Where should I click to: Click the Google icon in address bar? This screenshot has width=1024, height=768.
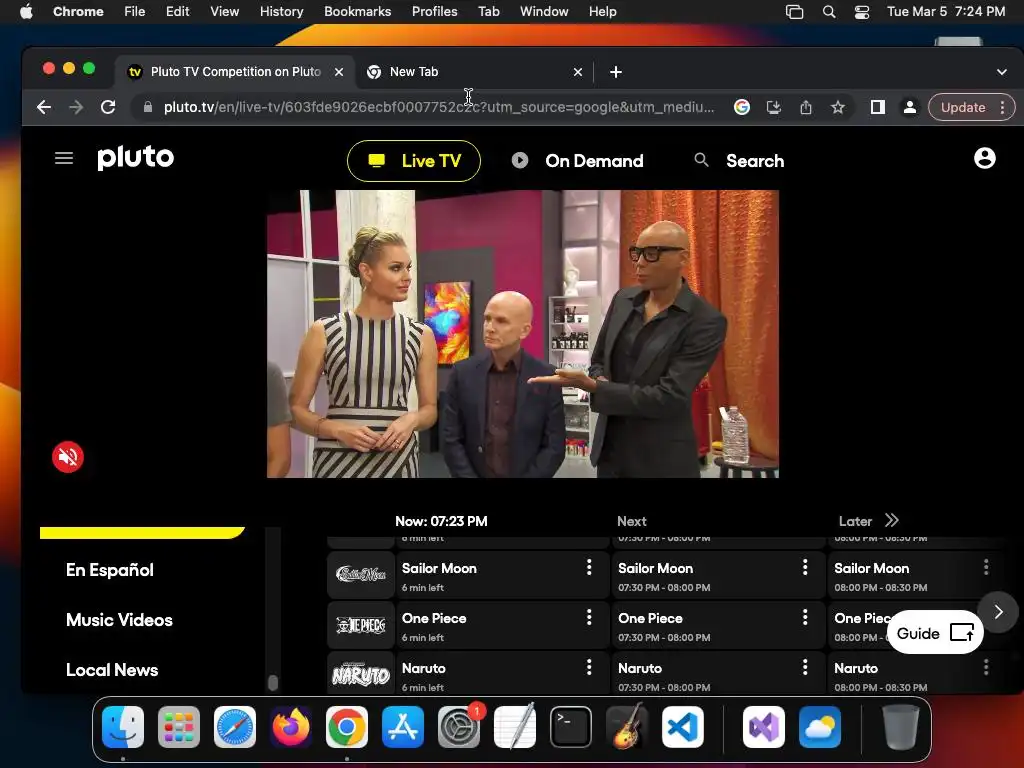click(742, 107)
